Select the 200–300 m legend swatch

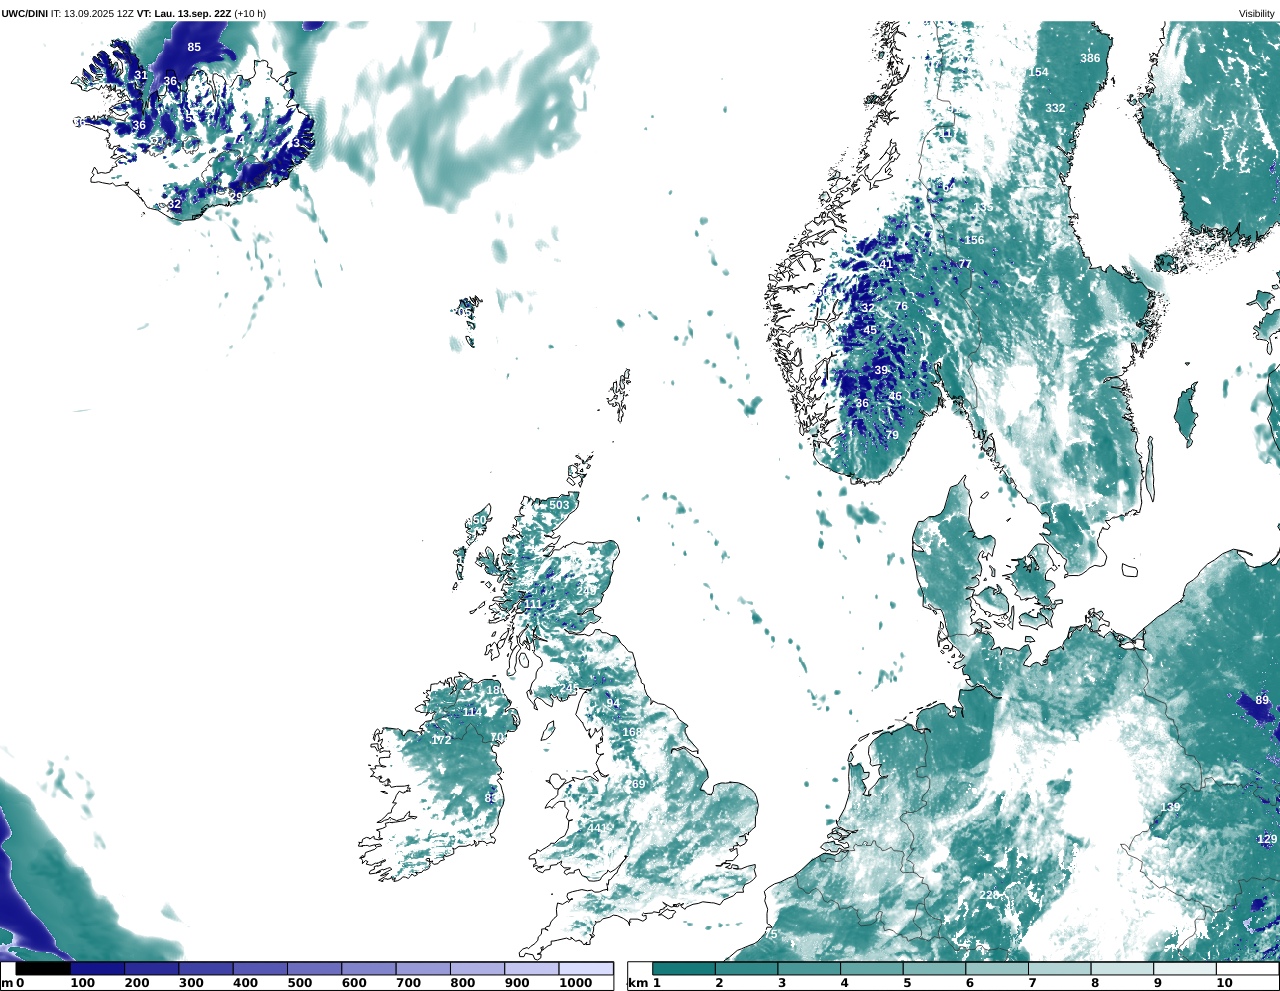point(151,968)
